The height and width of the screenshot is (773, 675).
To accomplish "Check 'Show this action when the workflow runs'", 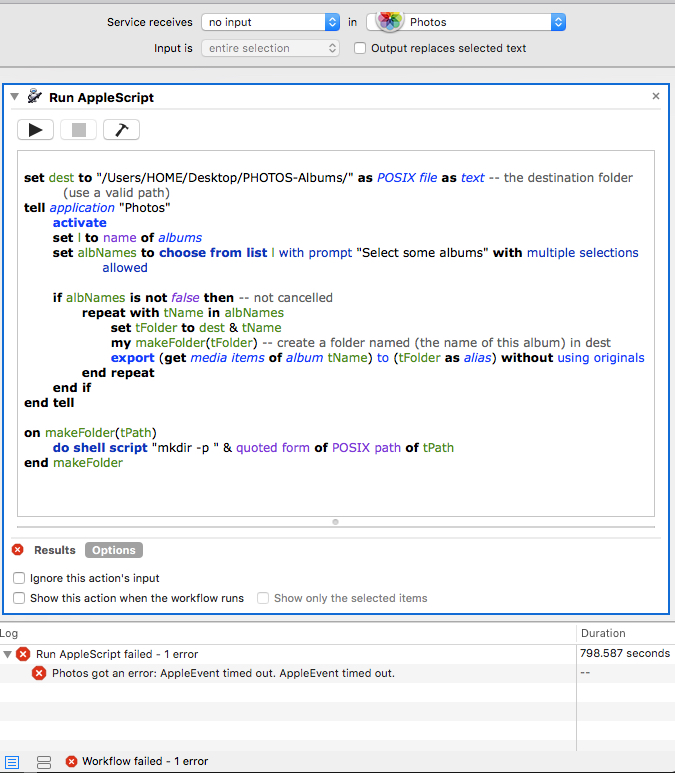I will click(x=20, y=598).
